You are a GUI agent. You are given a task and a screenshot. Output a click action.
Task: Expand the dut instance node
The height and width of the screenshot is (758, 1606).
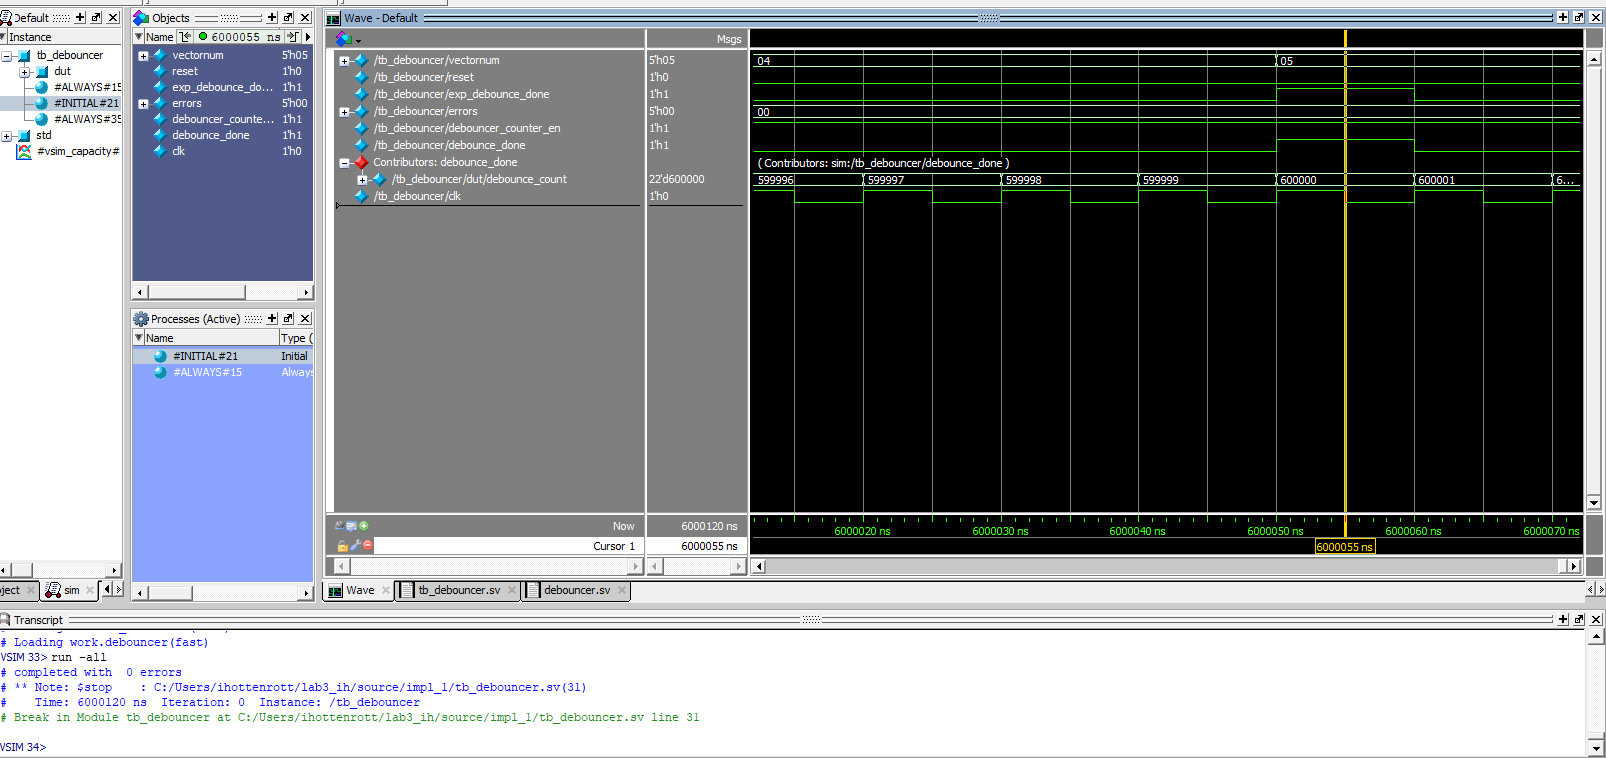click(x=25, y=72)
